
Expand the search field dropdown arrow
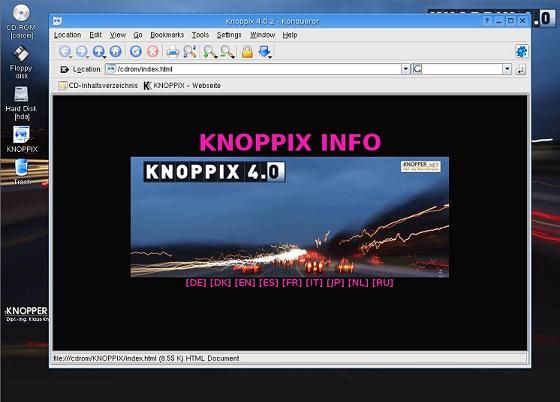(507, 69)
